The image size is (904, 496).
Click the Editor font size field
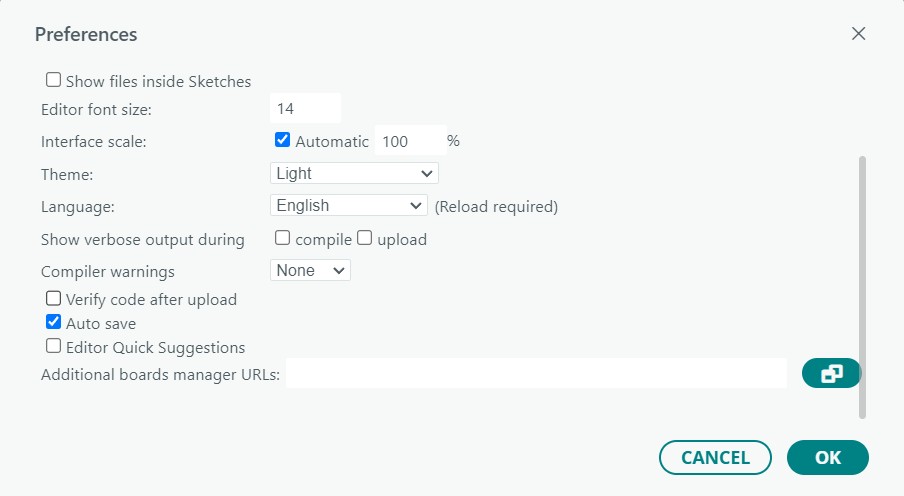(305, 109)
